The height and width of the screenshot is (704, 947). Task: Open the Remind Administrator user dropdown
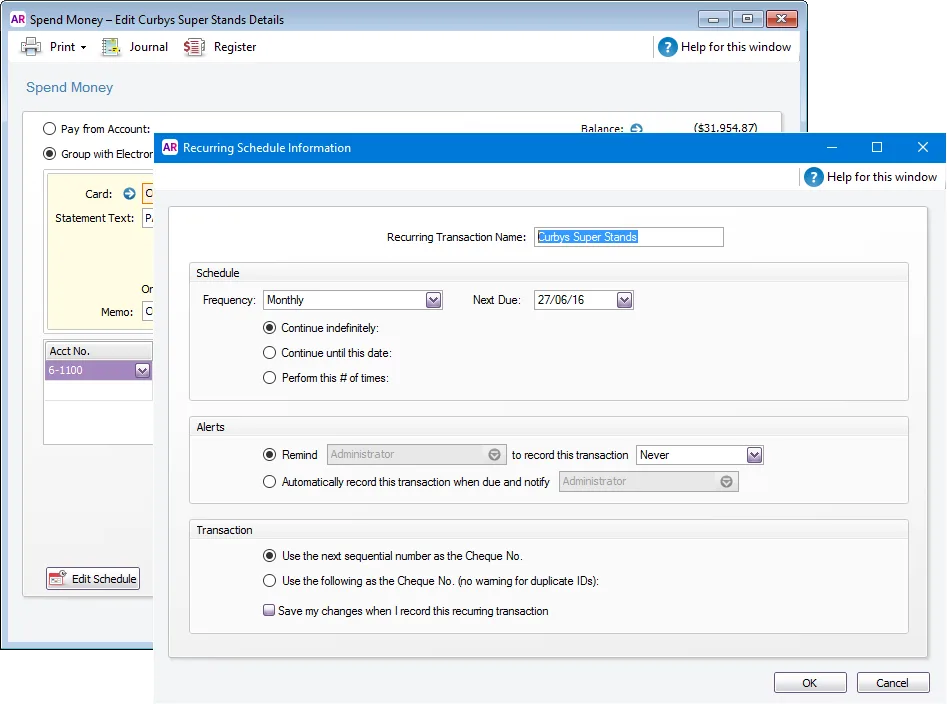click(x=494, y=455)
